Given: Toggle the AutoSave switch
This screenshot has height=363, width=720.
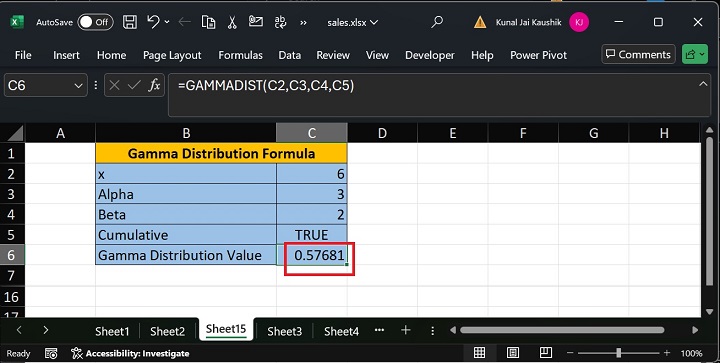Looking at the screenshot, I should pyautogui.click(x=95, y=22).
